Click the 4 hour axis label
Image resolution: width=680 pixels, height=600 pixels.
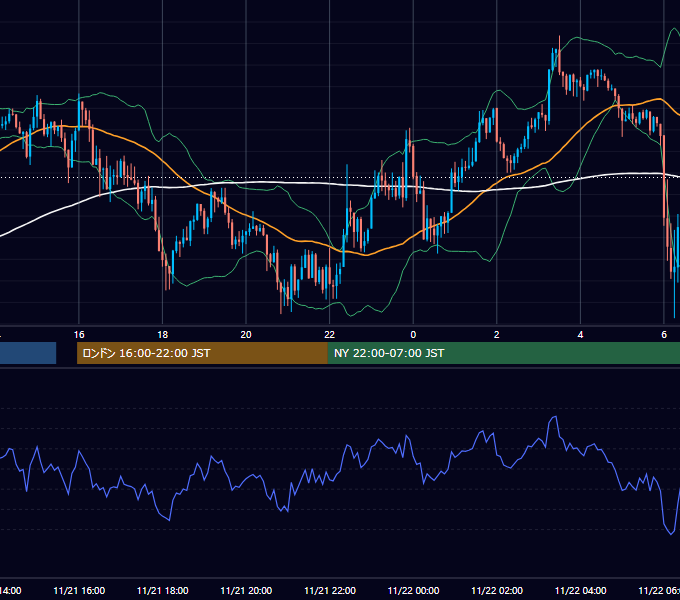click(x=580, y=335)
